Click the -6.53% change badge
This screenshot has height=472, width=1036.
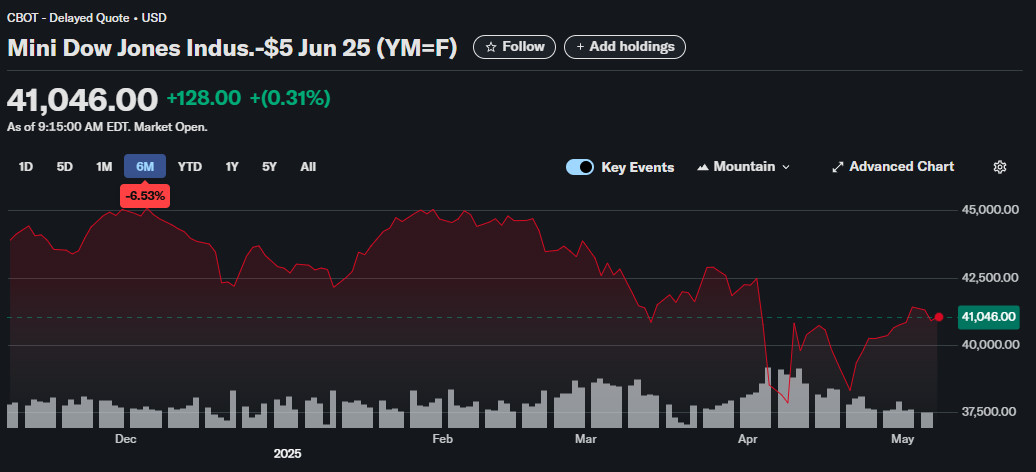point(145,196)
